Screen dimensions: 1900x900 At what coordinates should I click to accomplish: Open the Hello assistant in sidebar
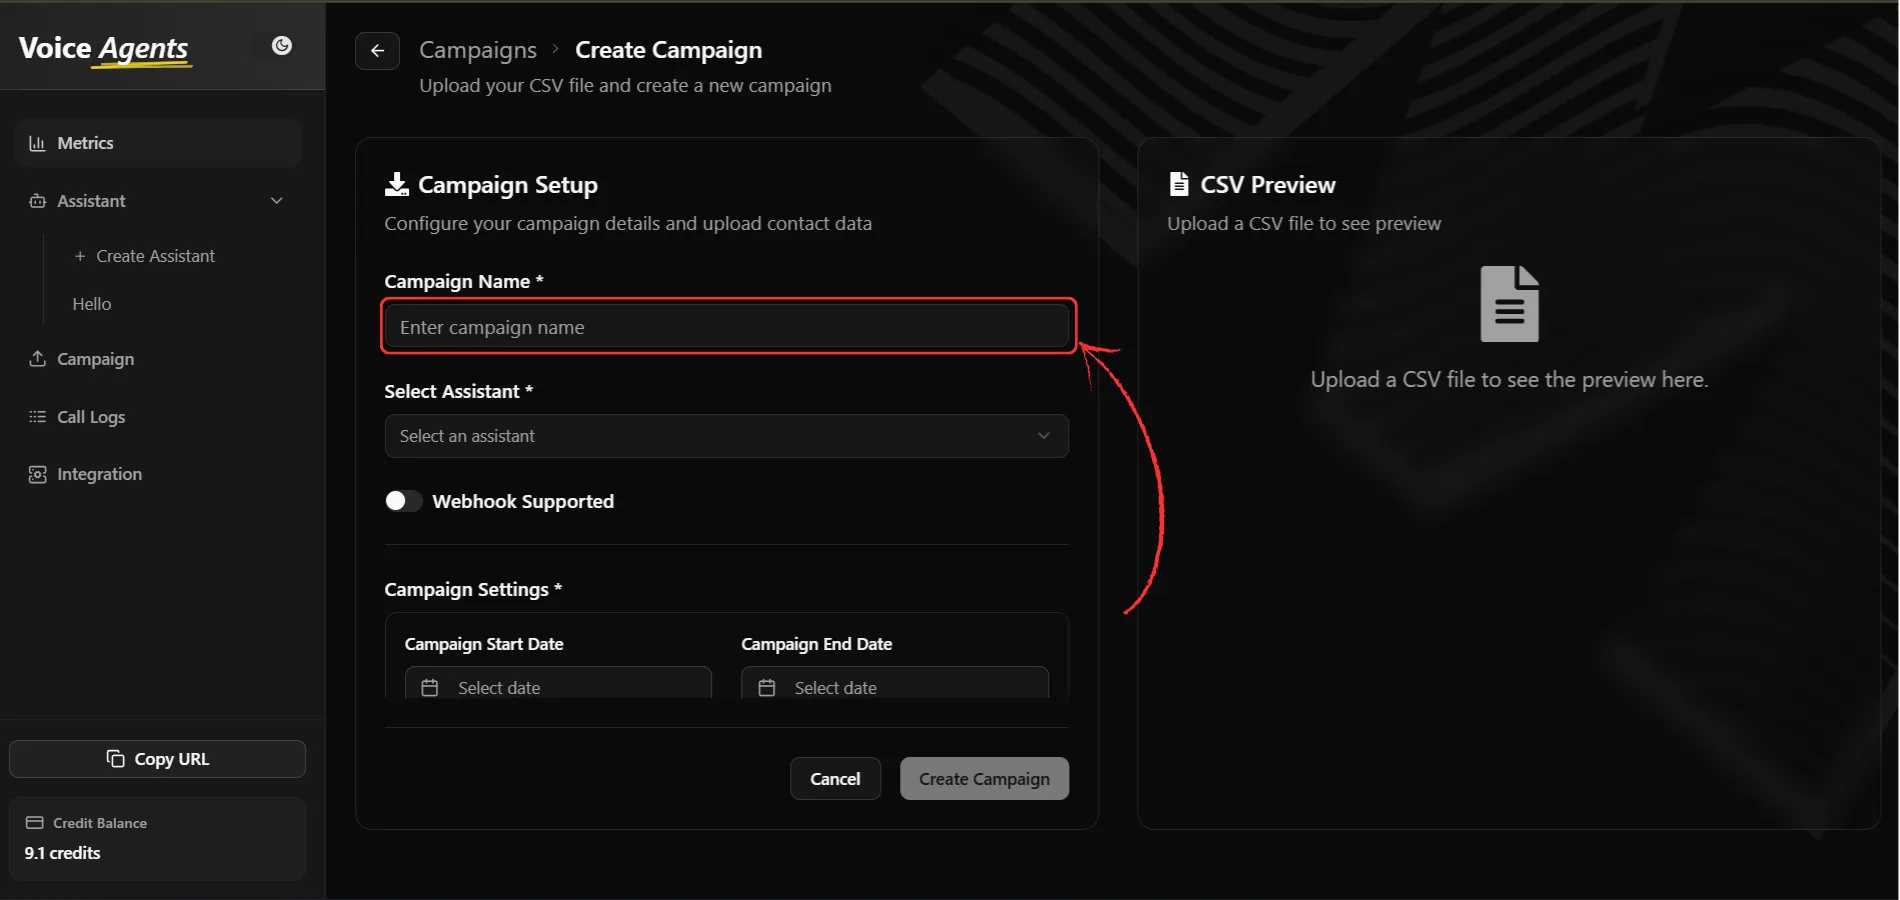click(92, 304)
